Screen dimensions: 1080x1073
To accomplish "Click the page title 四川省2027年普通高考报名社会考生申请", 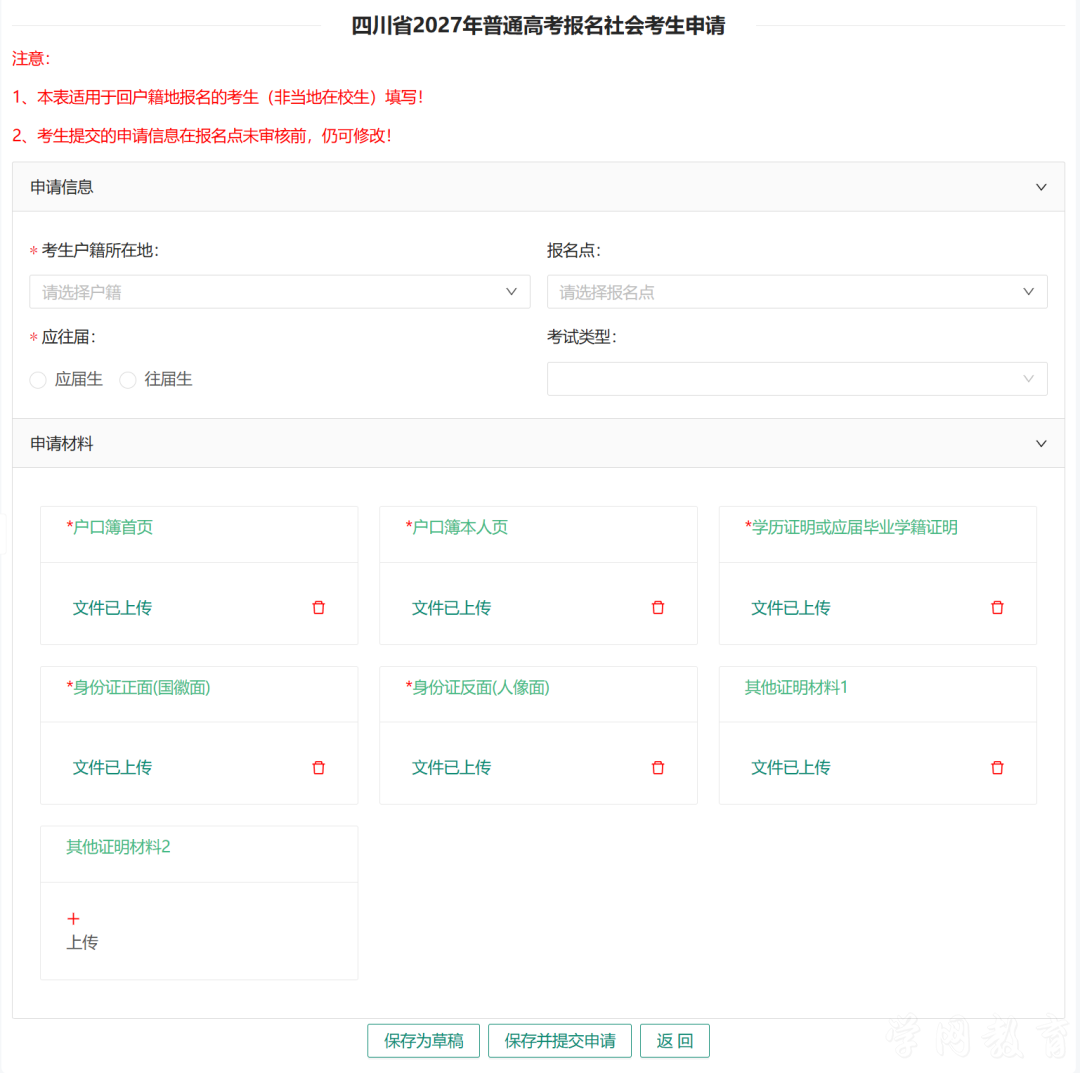I will [x=539, y=25].
